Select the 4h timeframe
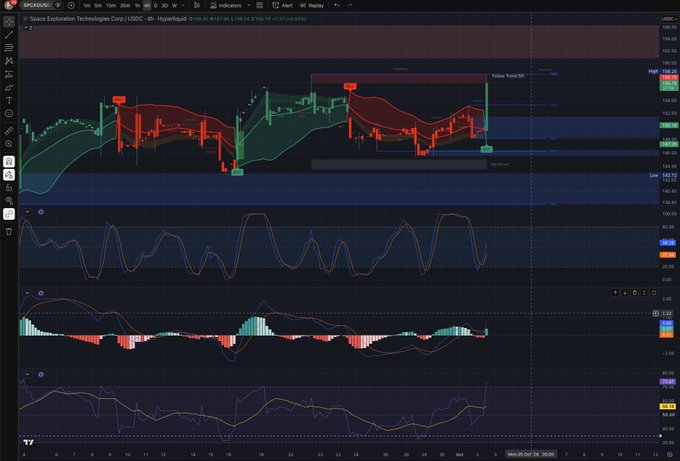Screen dimensions: 680x461 (147, 6)
